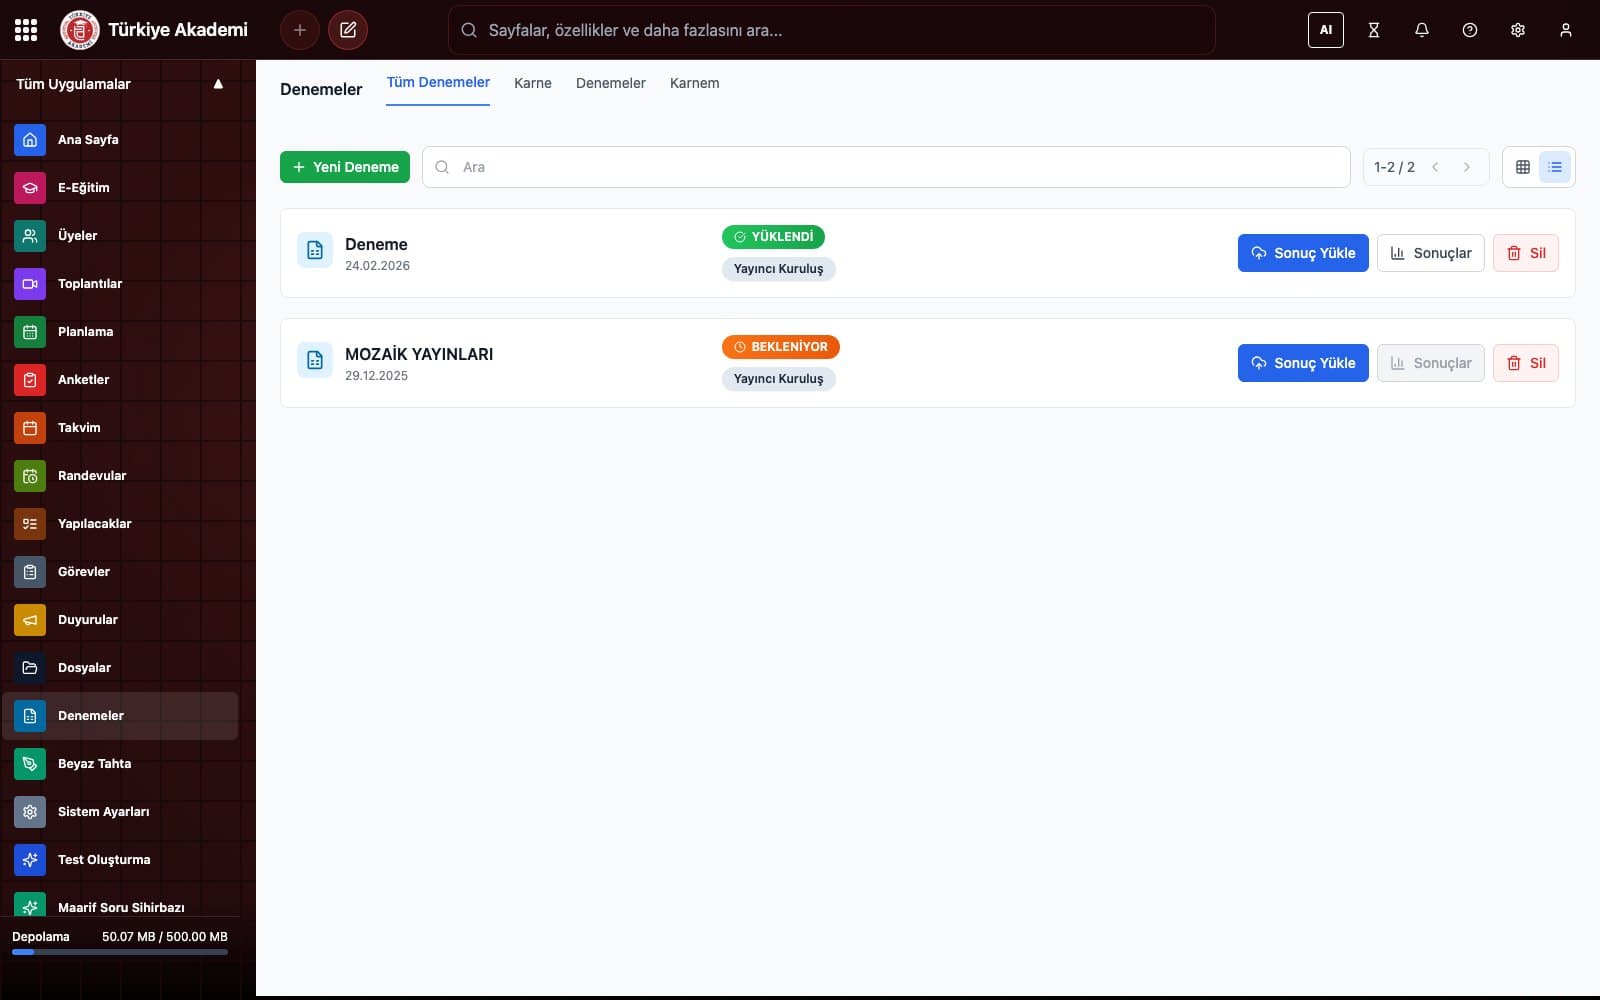This screenshot has width=1600, height=1000.
Task: Click the Deneme exam title
Action: click(x=376, y=244)
